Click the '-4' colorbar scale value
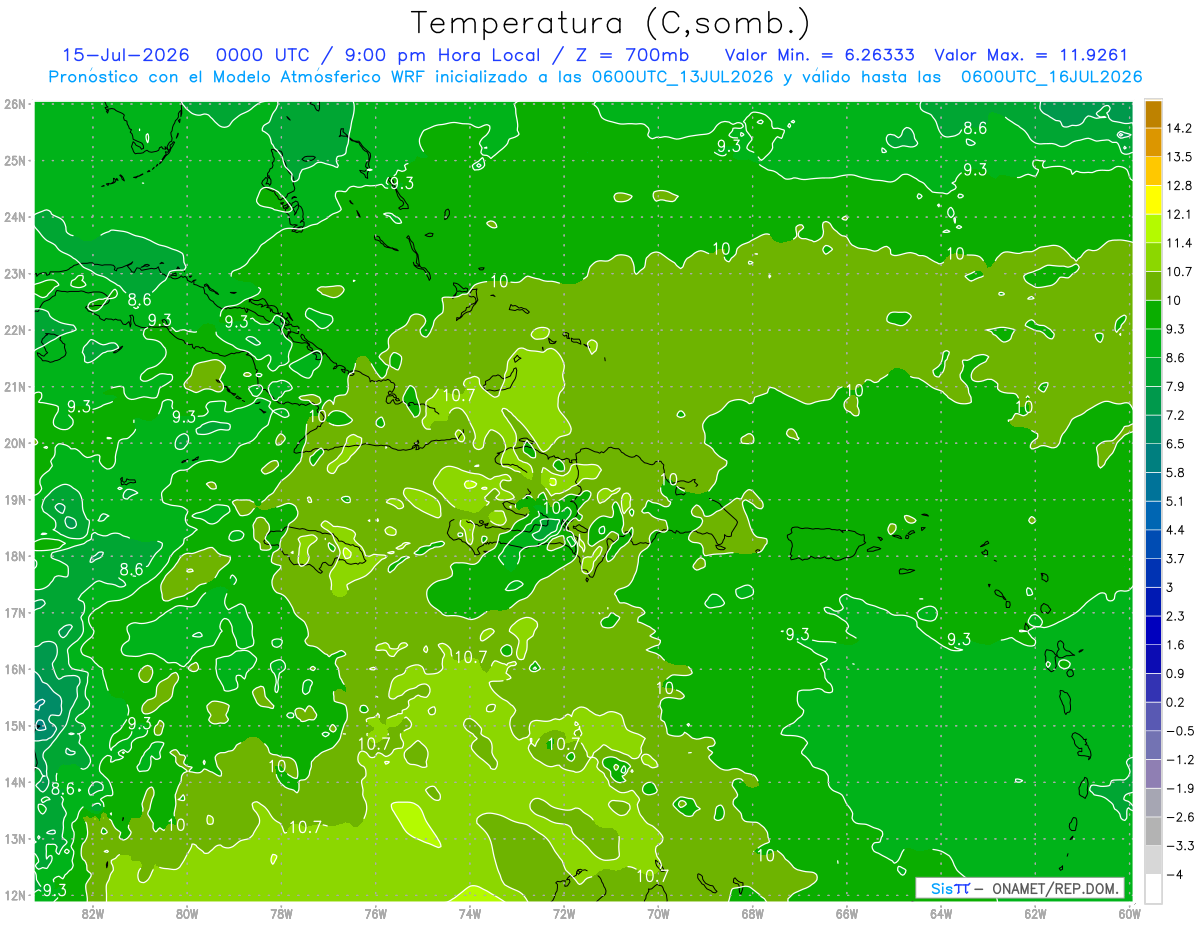1200x927 pixels. click(x=1174, y=874)
